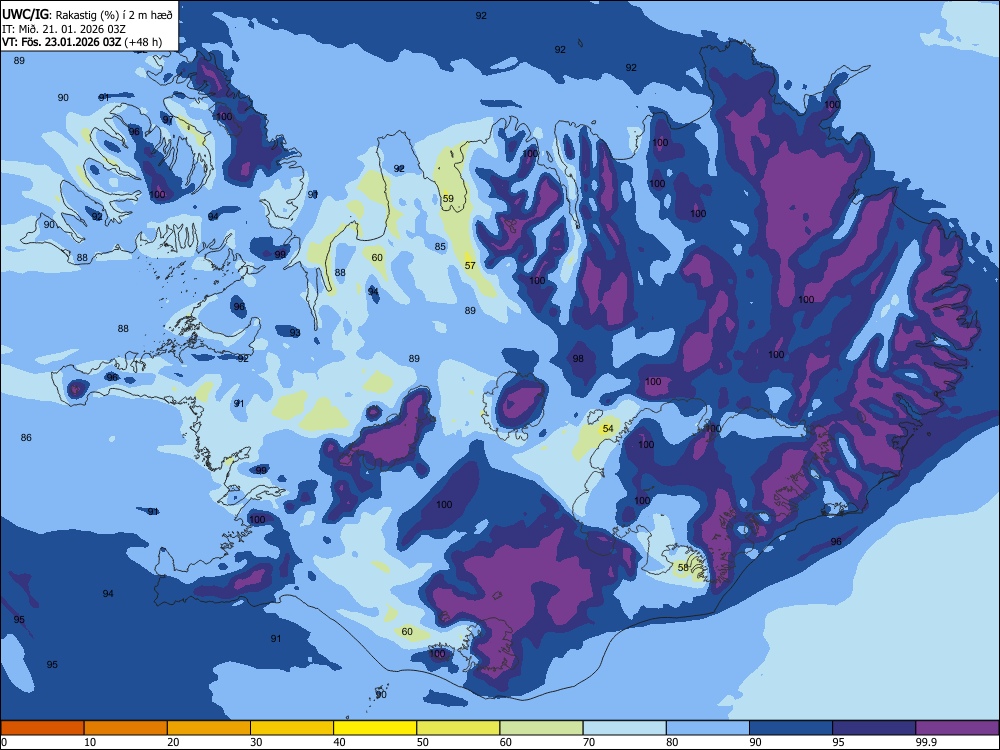
Task: Click the 'IT: Mið. 21. 01. 2026 03Z' line
Action: tap(64, 29)
